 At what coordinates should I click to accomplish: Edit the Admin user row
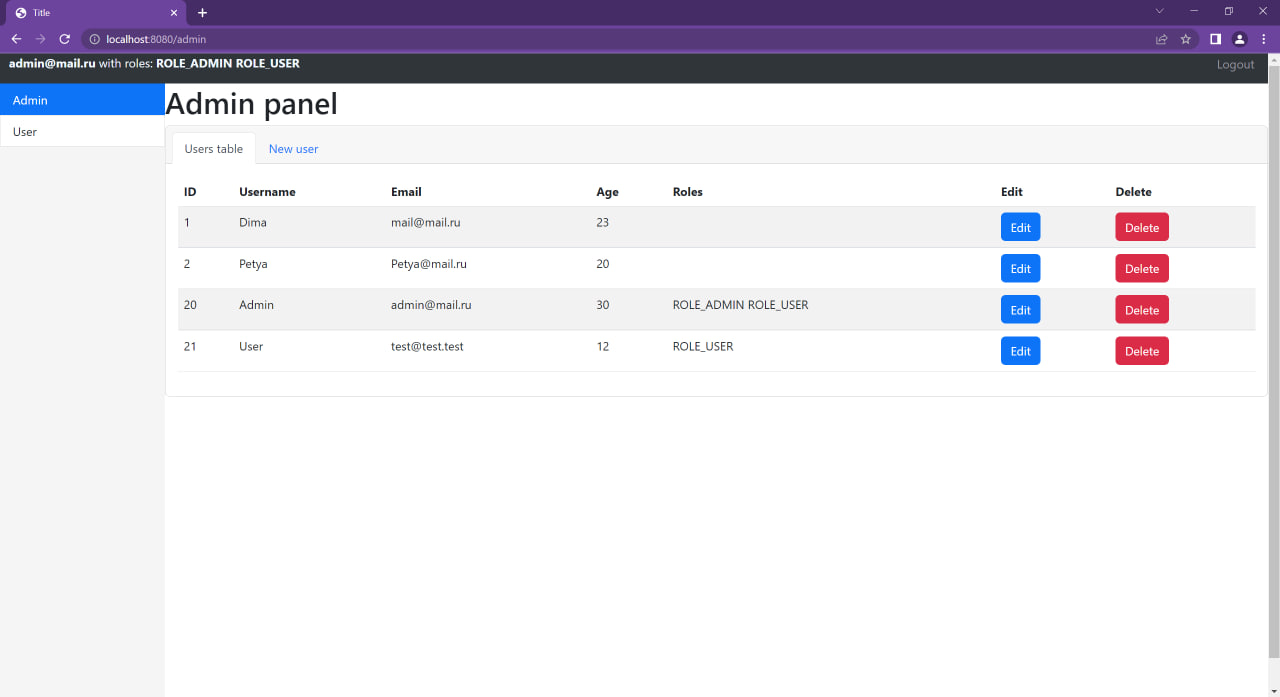[1020, 310]
